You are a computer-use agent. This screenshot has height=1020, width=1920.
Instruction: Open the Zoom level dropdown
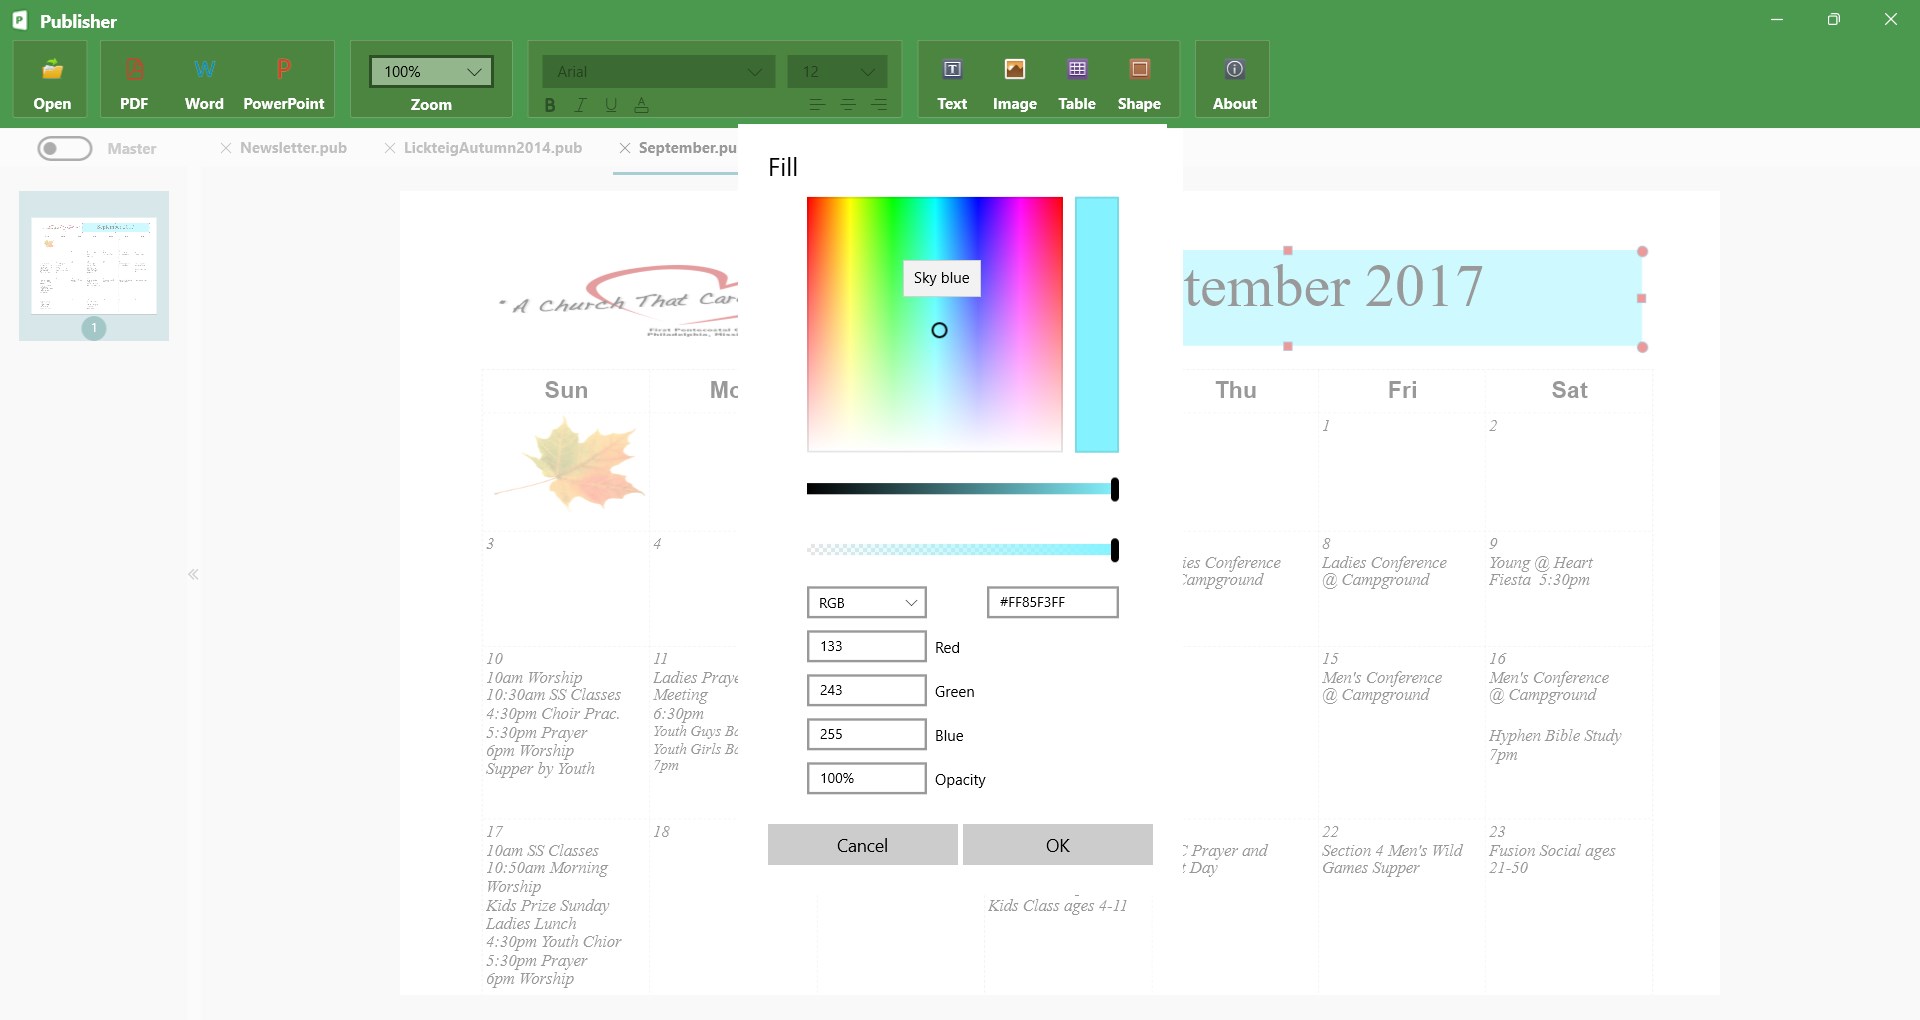click(430, 71)
